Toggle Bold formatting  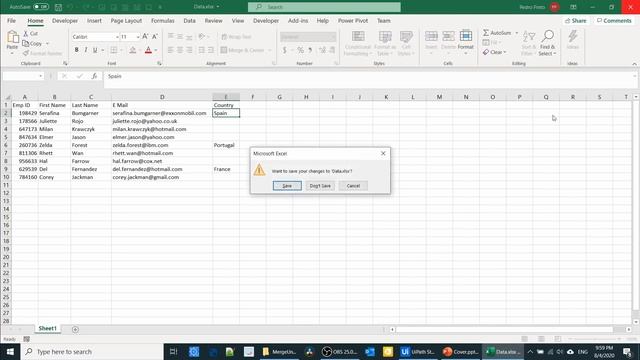point(76,50)
